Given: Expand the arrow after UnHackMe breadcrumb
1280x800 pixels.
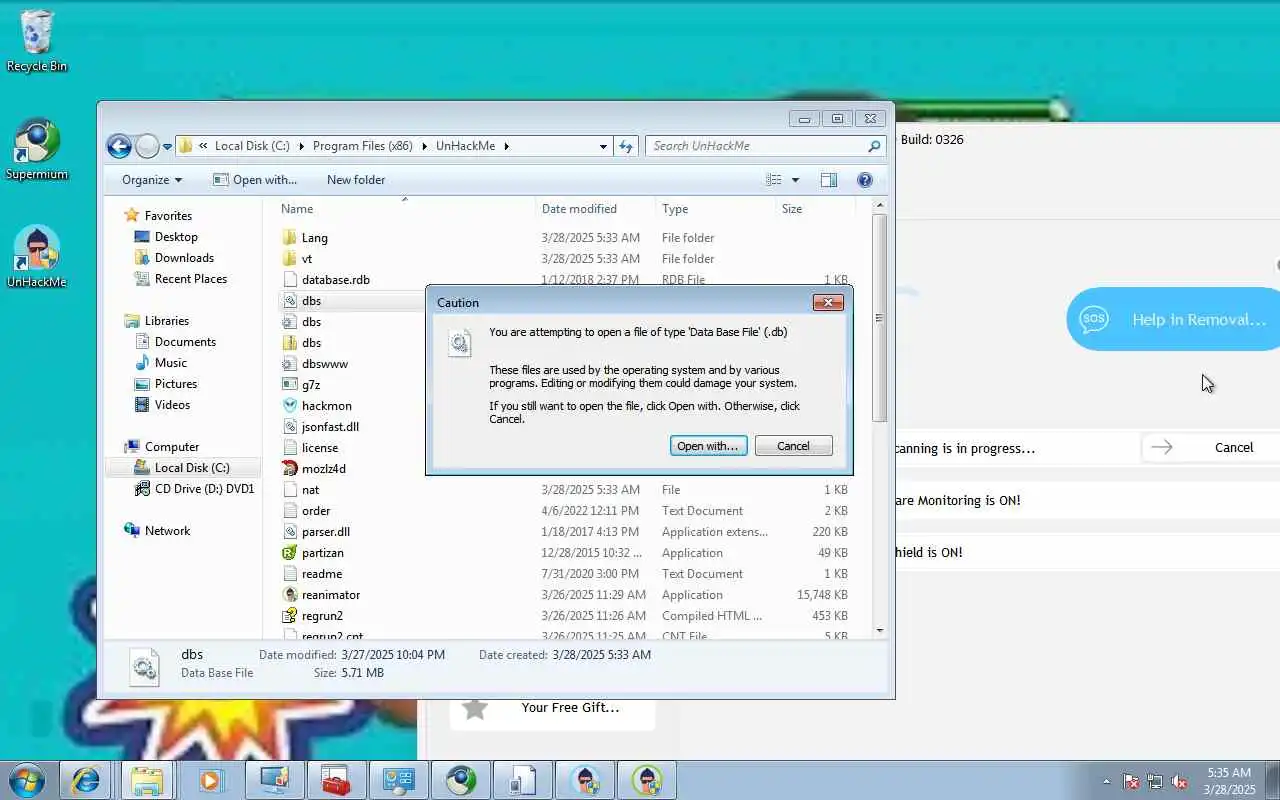Looking at the screenshot, I should 506,146.
